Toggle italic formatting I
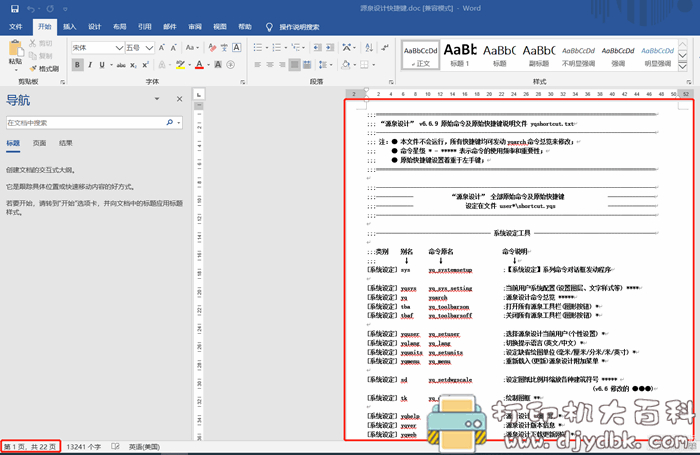 coord(90,65)
